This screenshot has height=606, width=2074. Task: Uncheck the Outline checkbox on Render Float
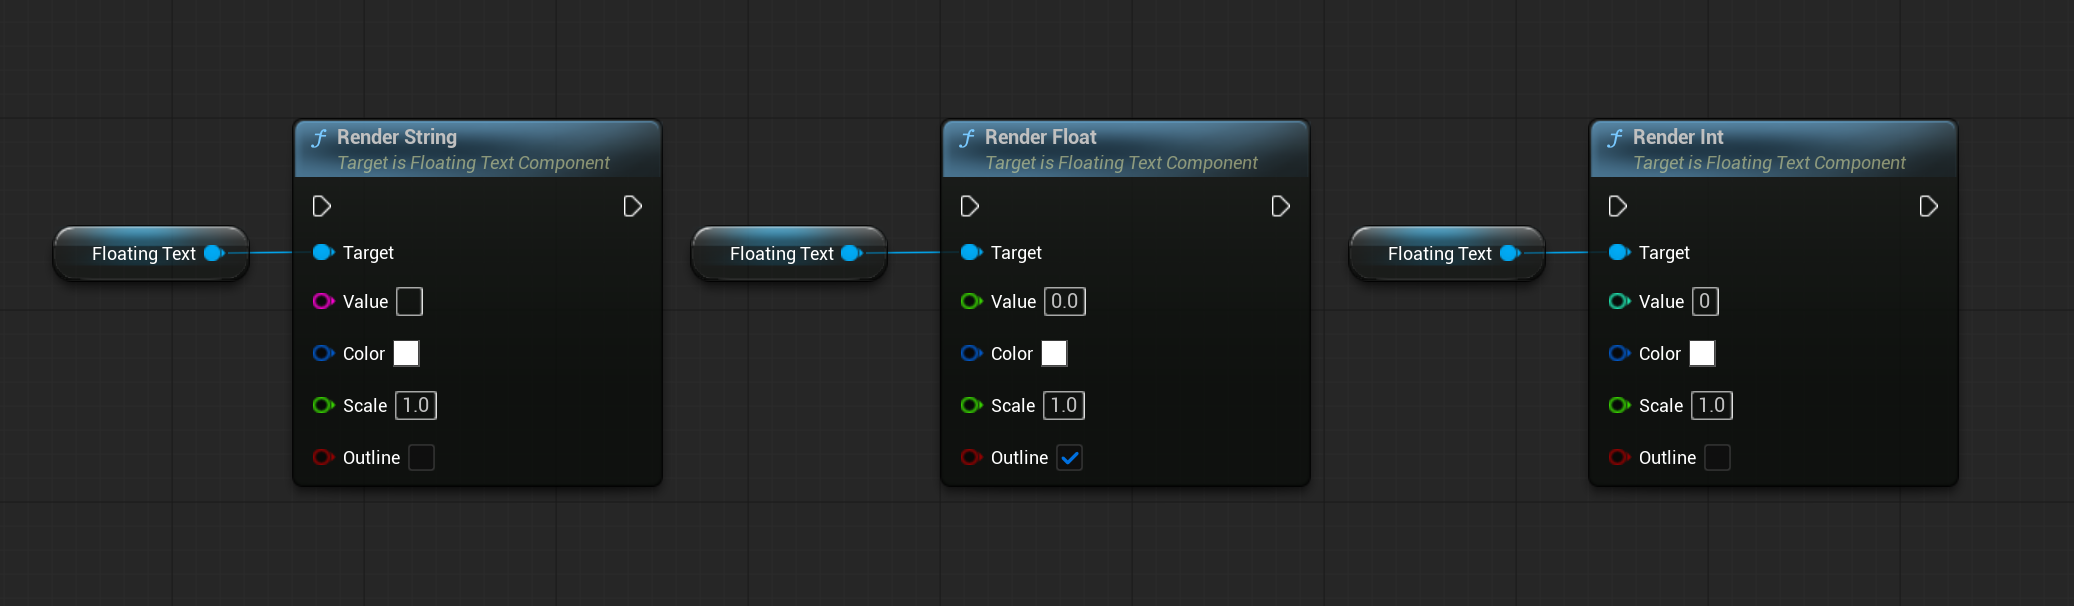click(x=1069, y=457)
